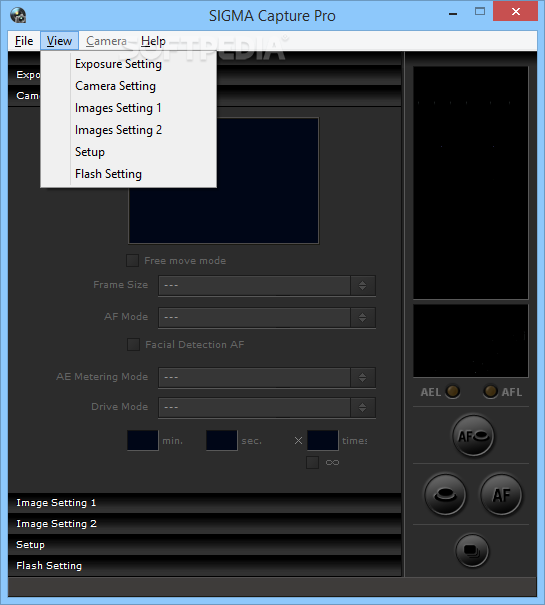Image resolution: width=545 pixels, height=605 pixels.
Task: Click the shutter release button
Action: tap(445, 495)
